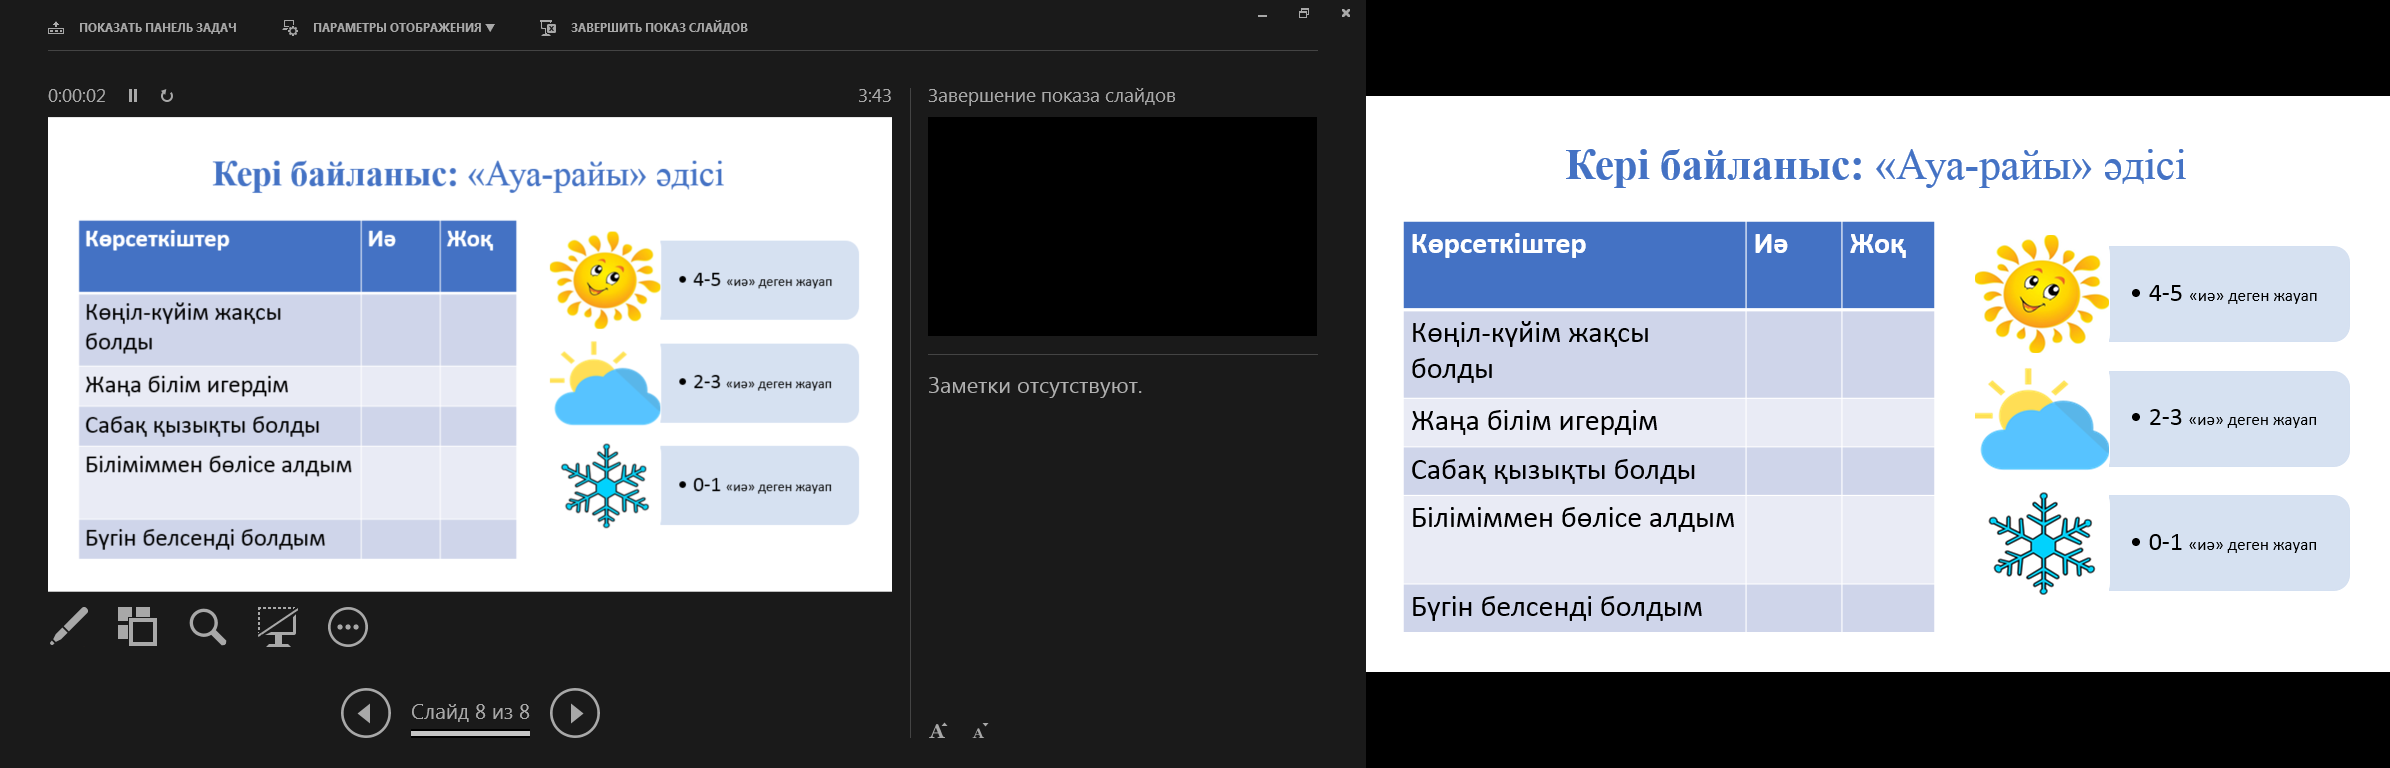Click the slide progress bar under counter
The width and height of the screenshot is (2390, 768).
pos(470,734)
